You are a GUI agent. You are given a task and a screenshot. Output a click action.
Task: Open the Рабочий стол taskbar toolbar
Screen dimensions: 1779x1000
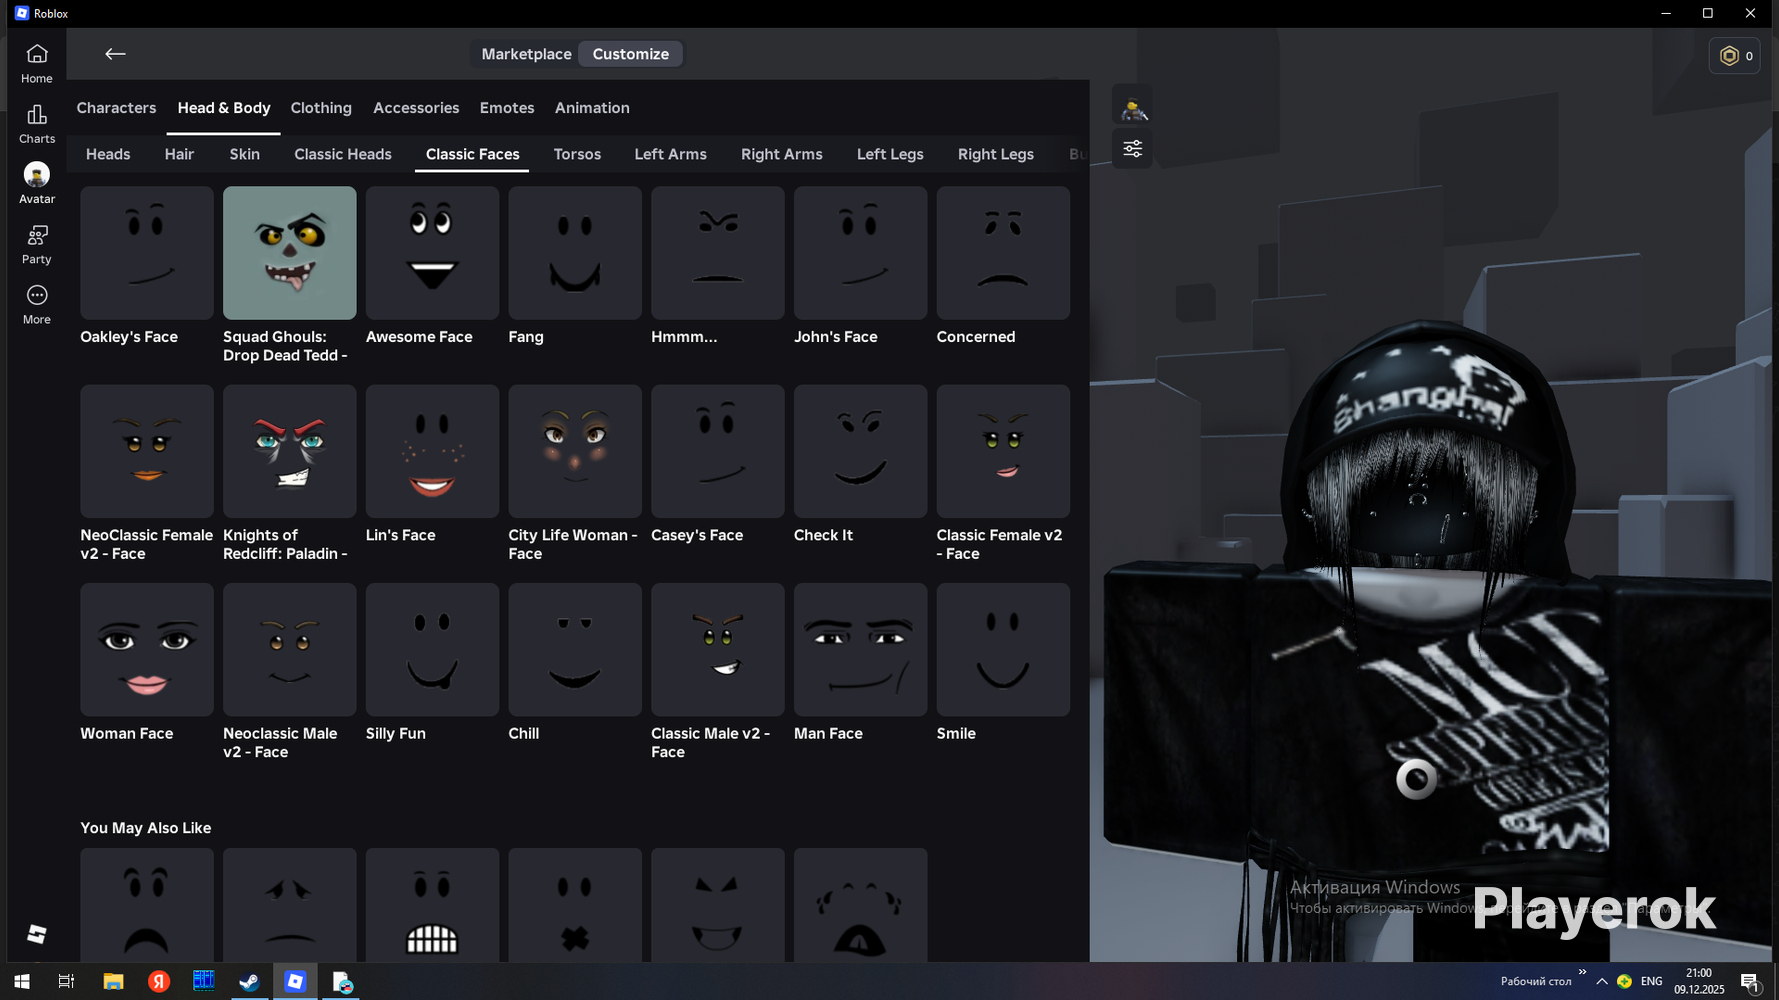point(1536,982)
